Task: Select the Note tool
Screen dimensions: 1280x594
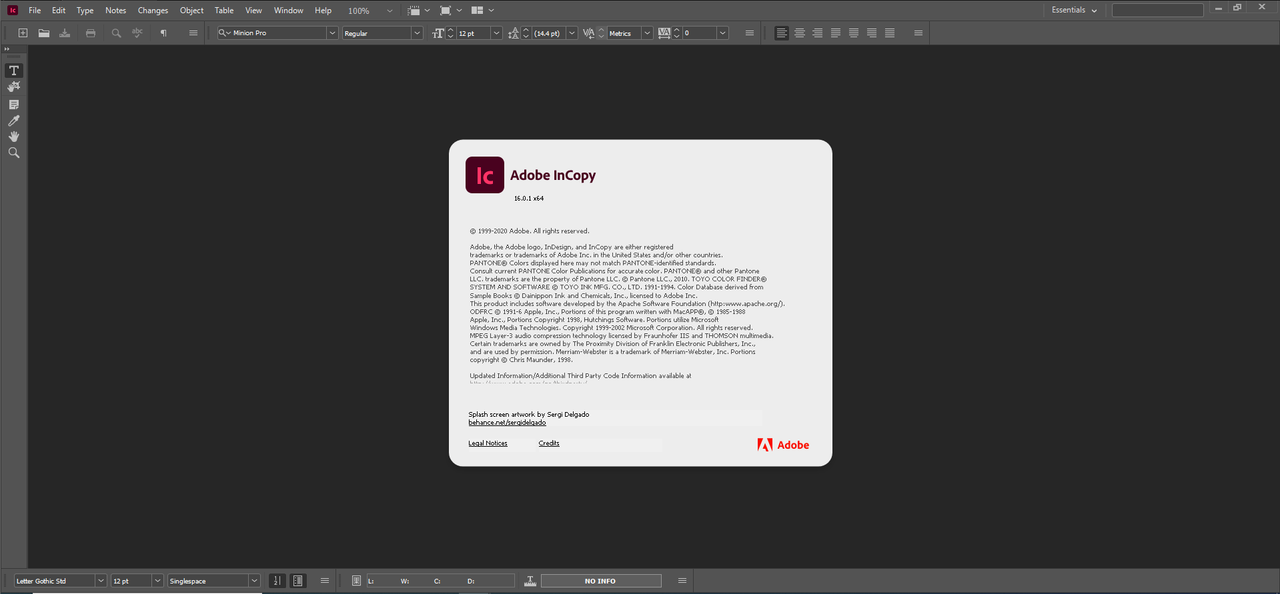Action: point(14,104)
